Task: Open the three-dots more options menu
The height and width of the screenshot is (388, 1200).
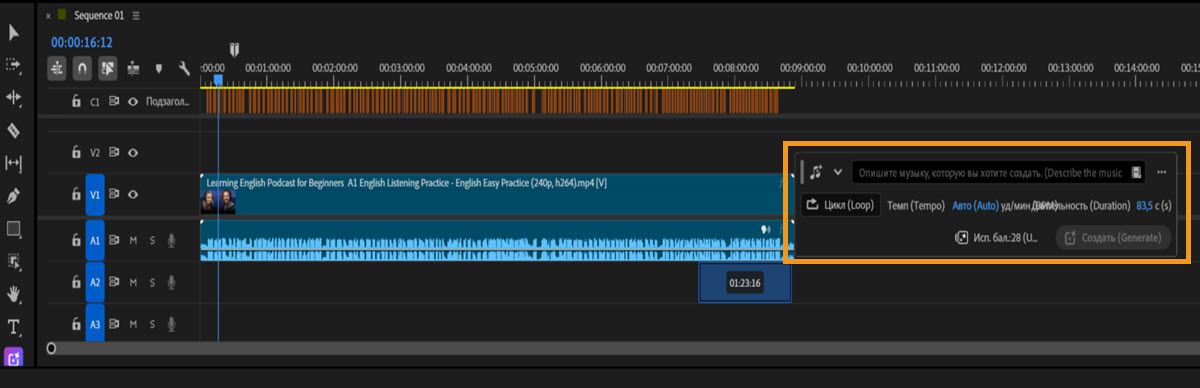Action: 1162,172
